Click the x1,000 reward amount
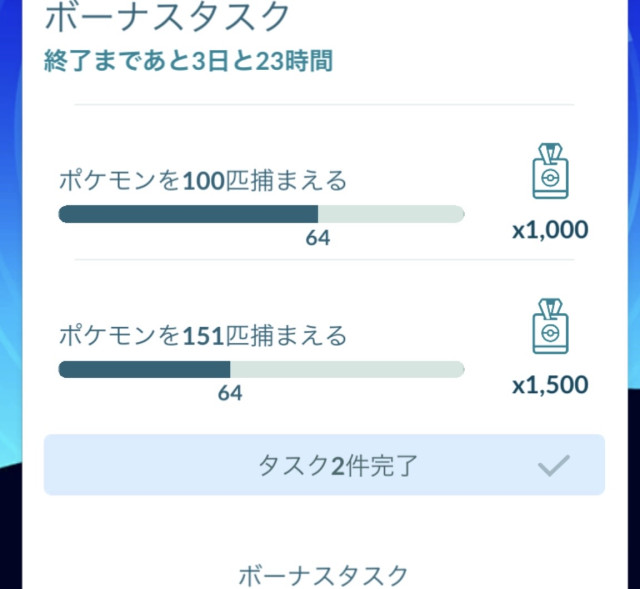Viewport: 640px width, 589px height. pyautogui.click(x=550, y=230)
